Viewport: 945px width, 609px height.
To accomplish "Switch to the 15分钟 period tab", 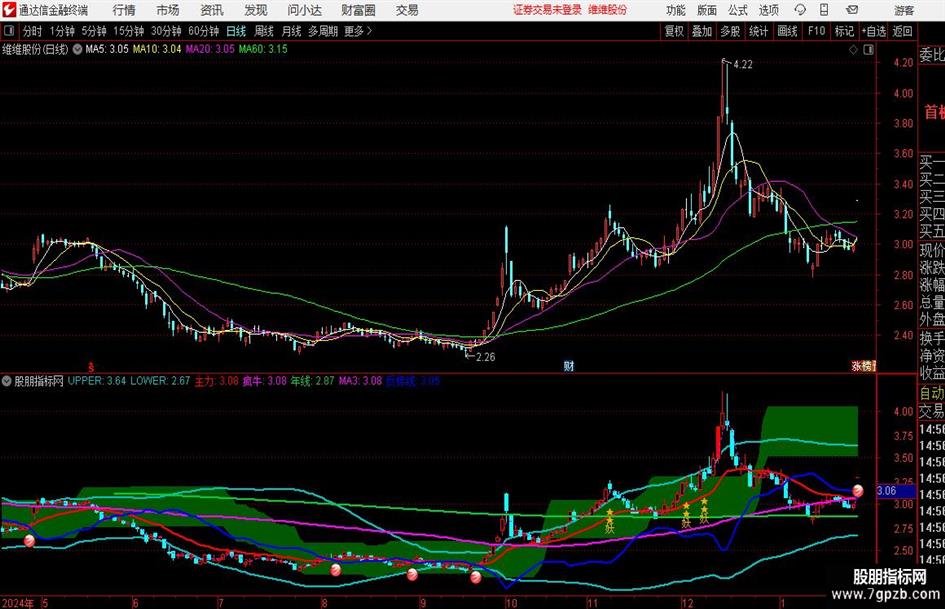I will tap(129, 31).
